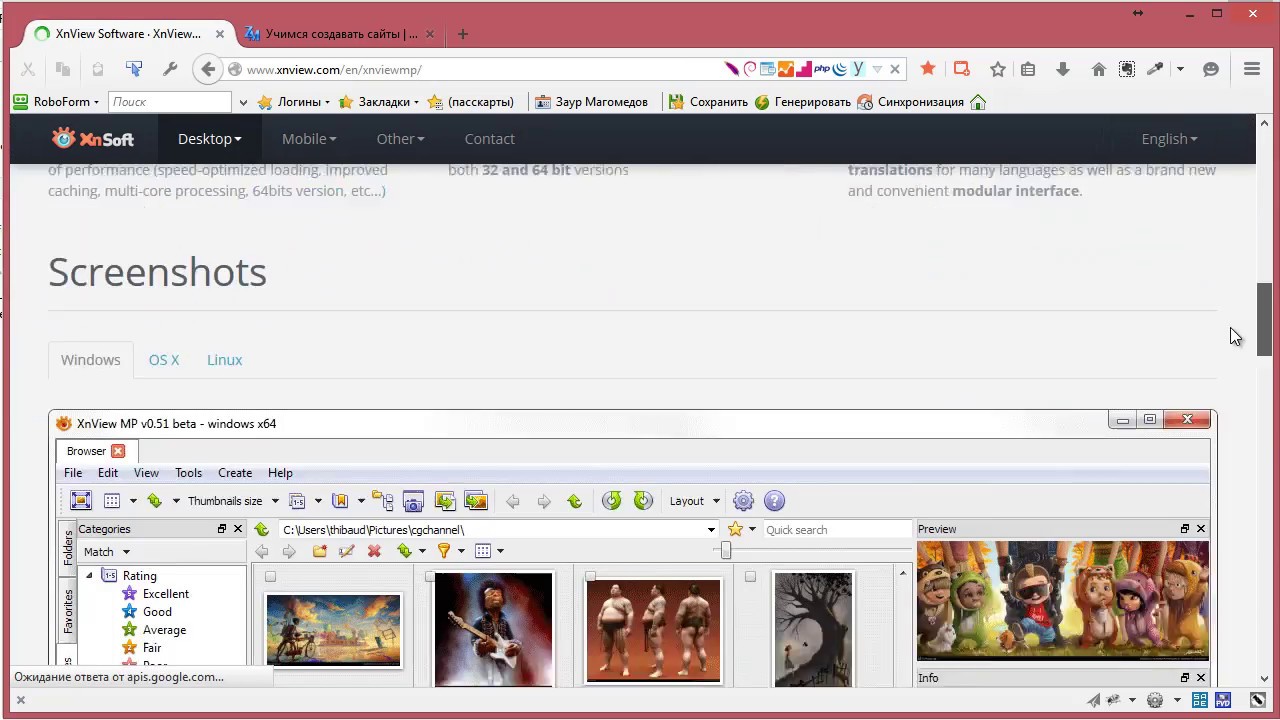The height and width of the screenshot is (720, 1280).
Task: Click the blue help question icon in XnView screenshot
Action: (774, 501)
